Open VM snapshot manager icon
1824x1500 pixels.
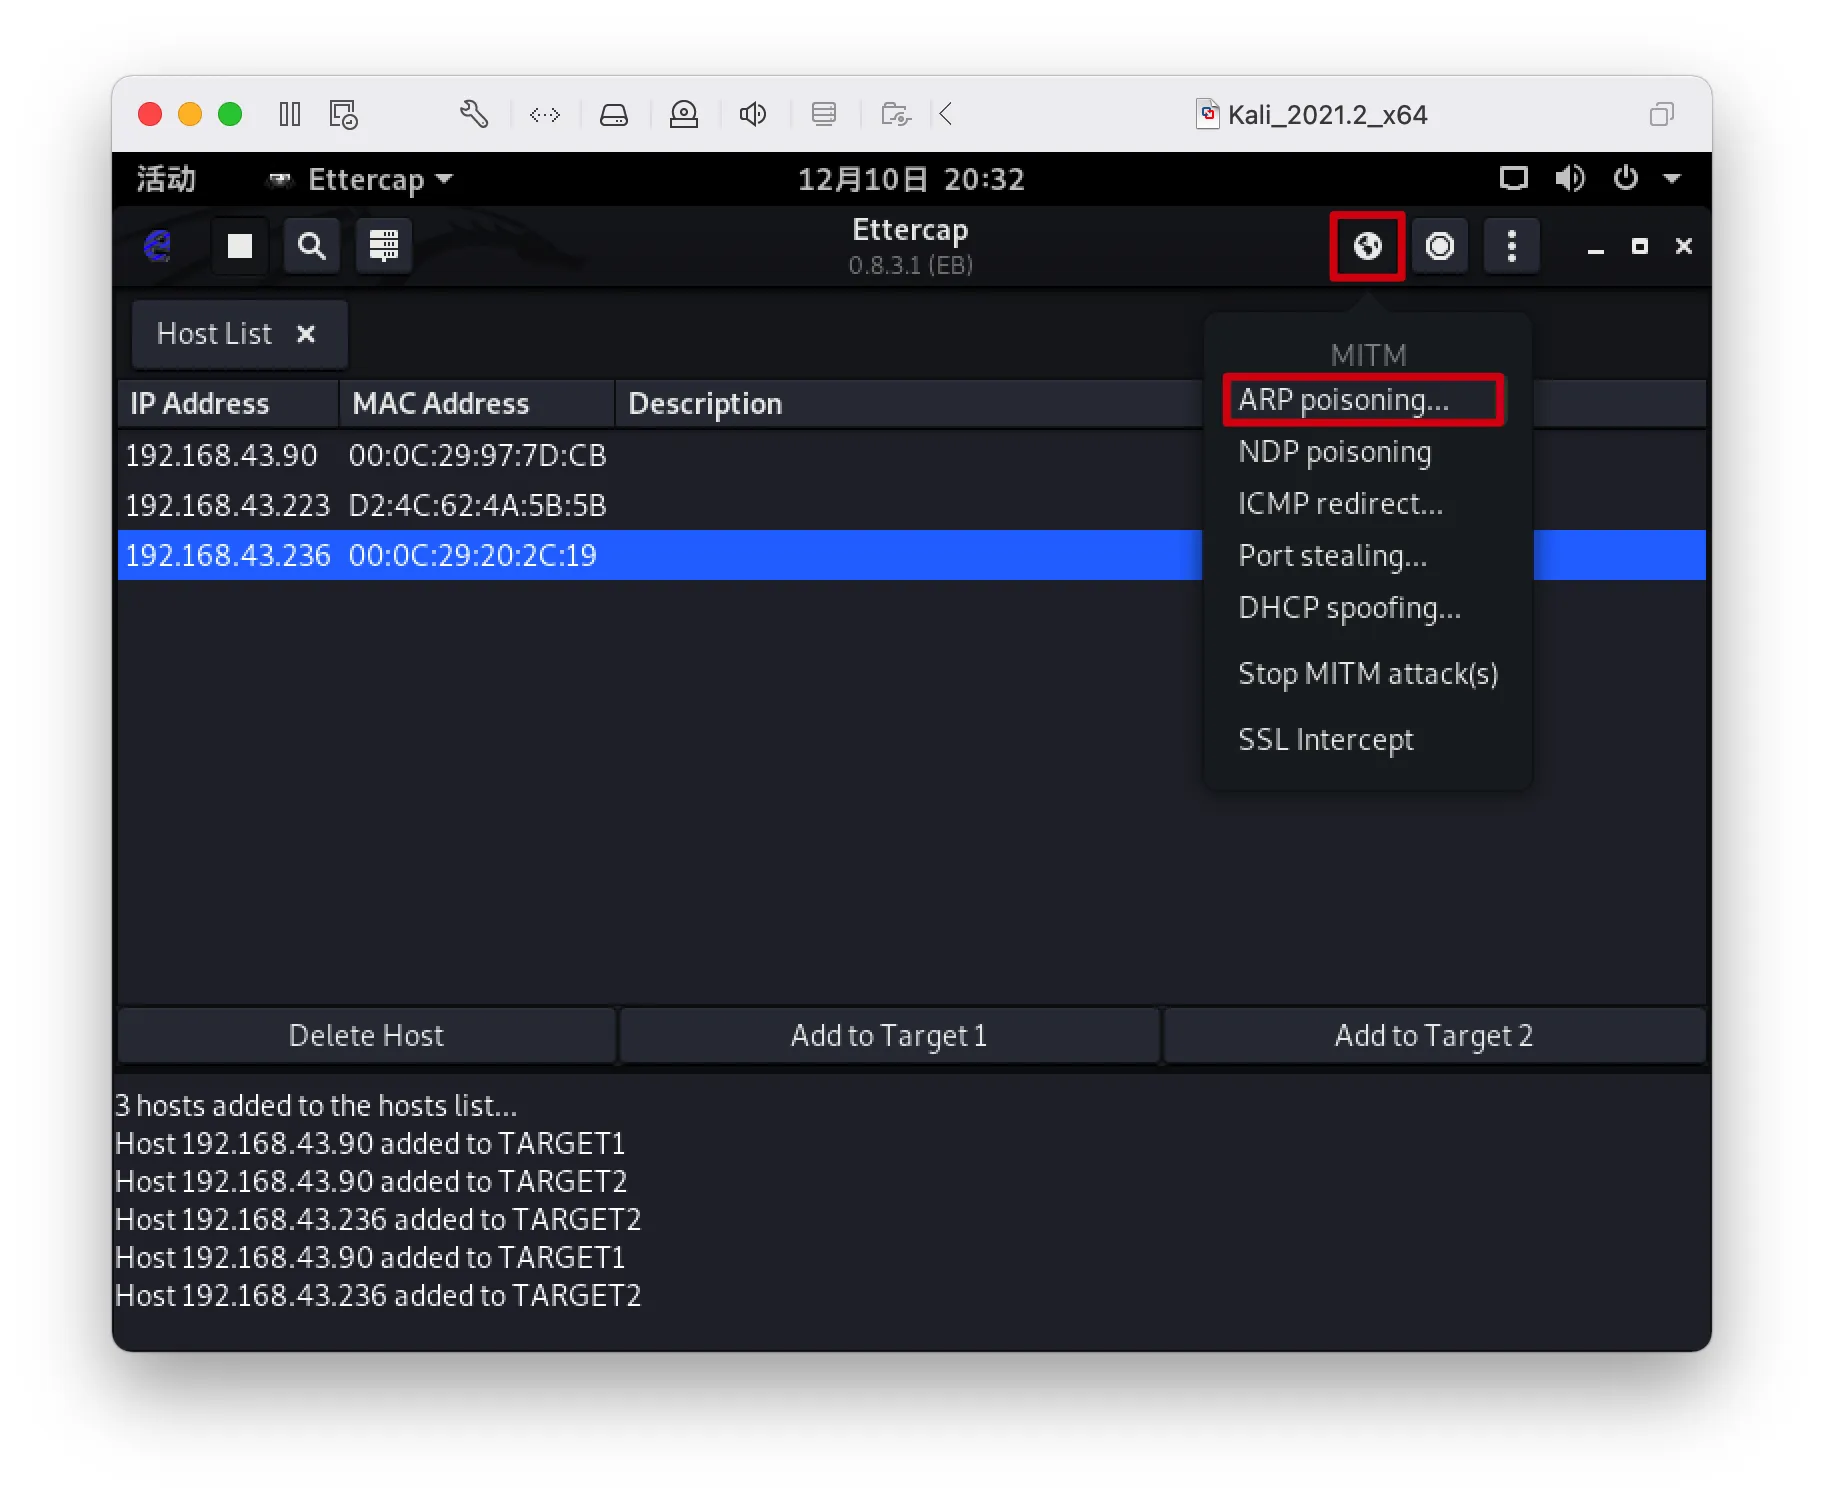tap(344, 114)
